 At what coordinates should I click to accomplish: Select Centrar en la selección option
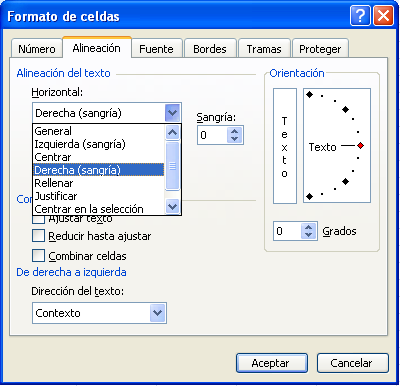click(x=89, y=209)
